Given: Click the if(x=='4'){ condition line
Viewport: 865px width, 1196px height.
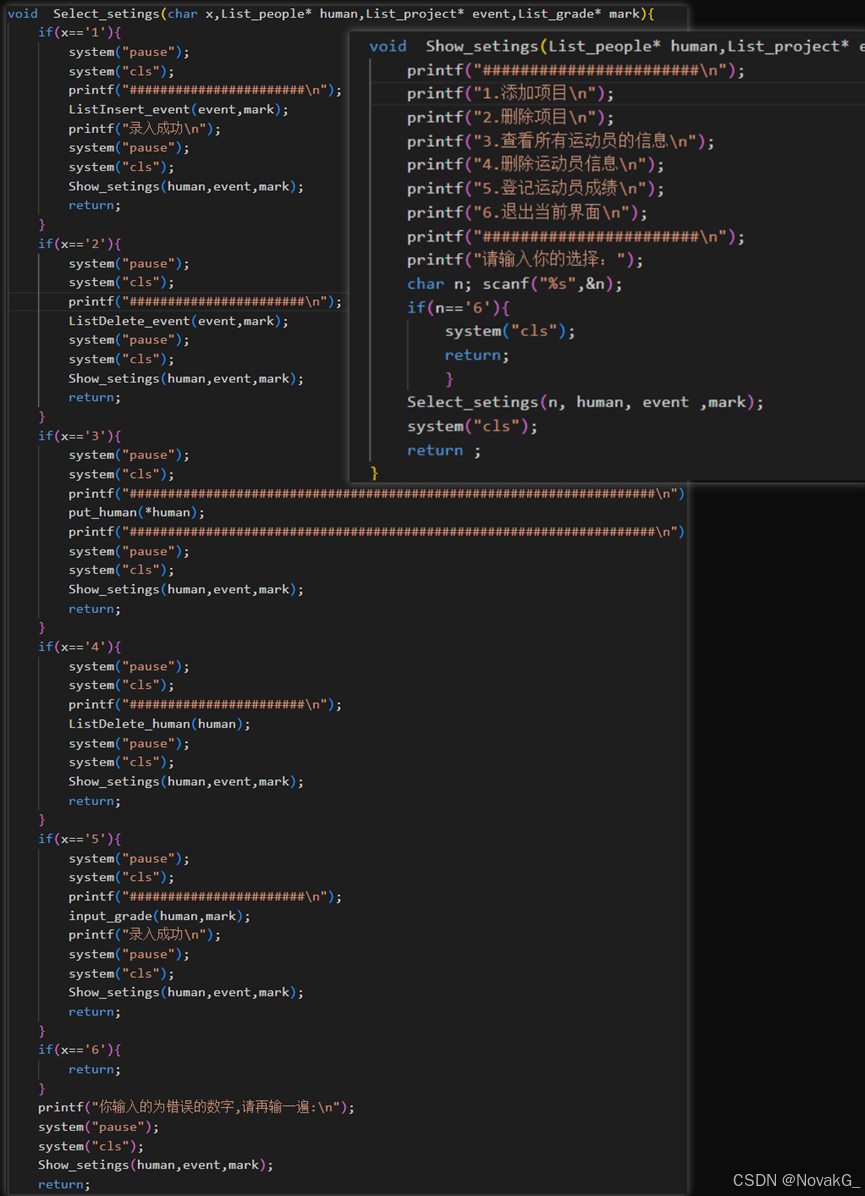Looking at the screenshot, I should click(79, 646).
